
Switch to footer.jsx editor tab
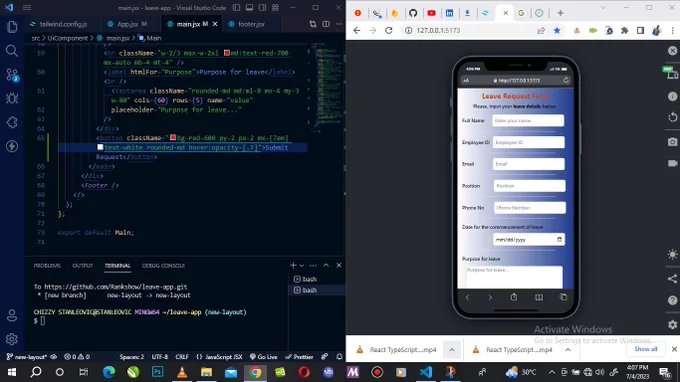(x=251, y=24)
